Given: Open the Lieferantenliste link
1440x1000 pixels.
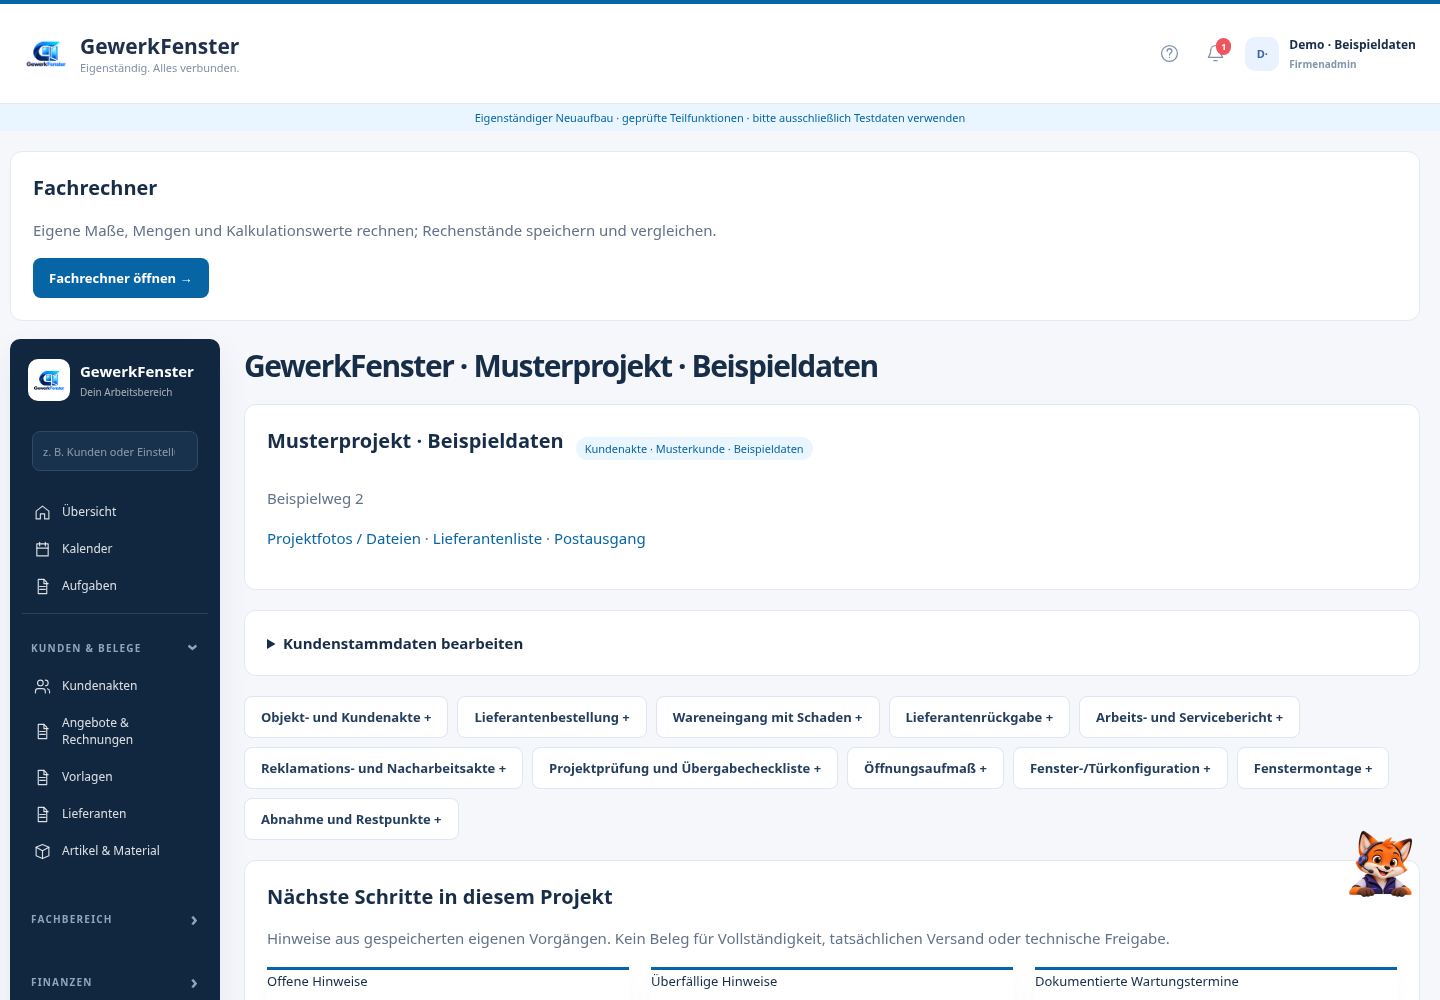Looking at the screenshot, I should [487, 539].
